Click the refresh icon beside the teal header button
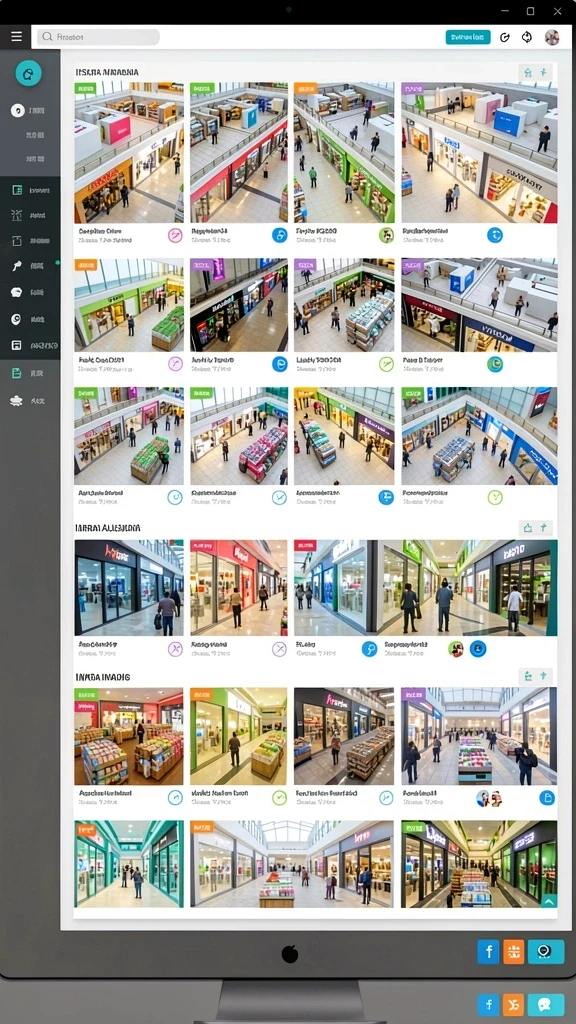The height and width of the screenshot is (1024, 576). tap(504, 37)
